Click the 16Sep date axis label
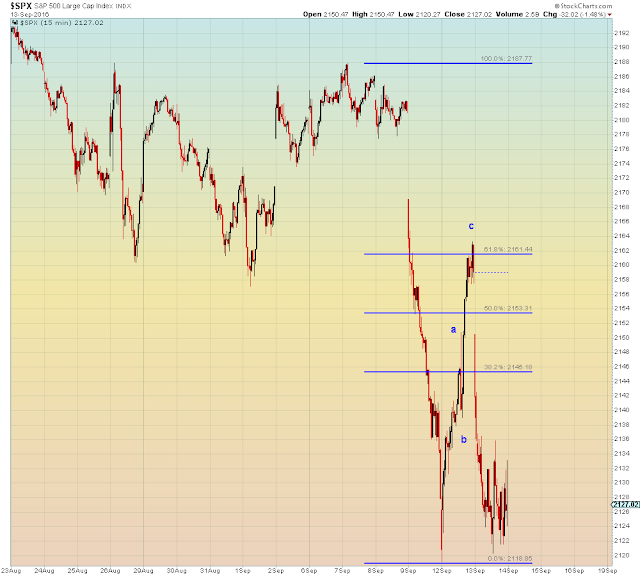The image size is (640, 576). (x=574, y=571)
